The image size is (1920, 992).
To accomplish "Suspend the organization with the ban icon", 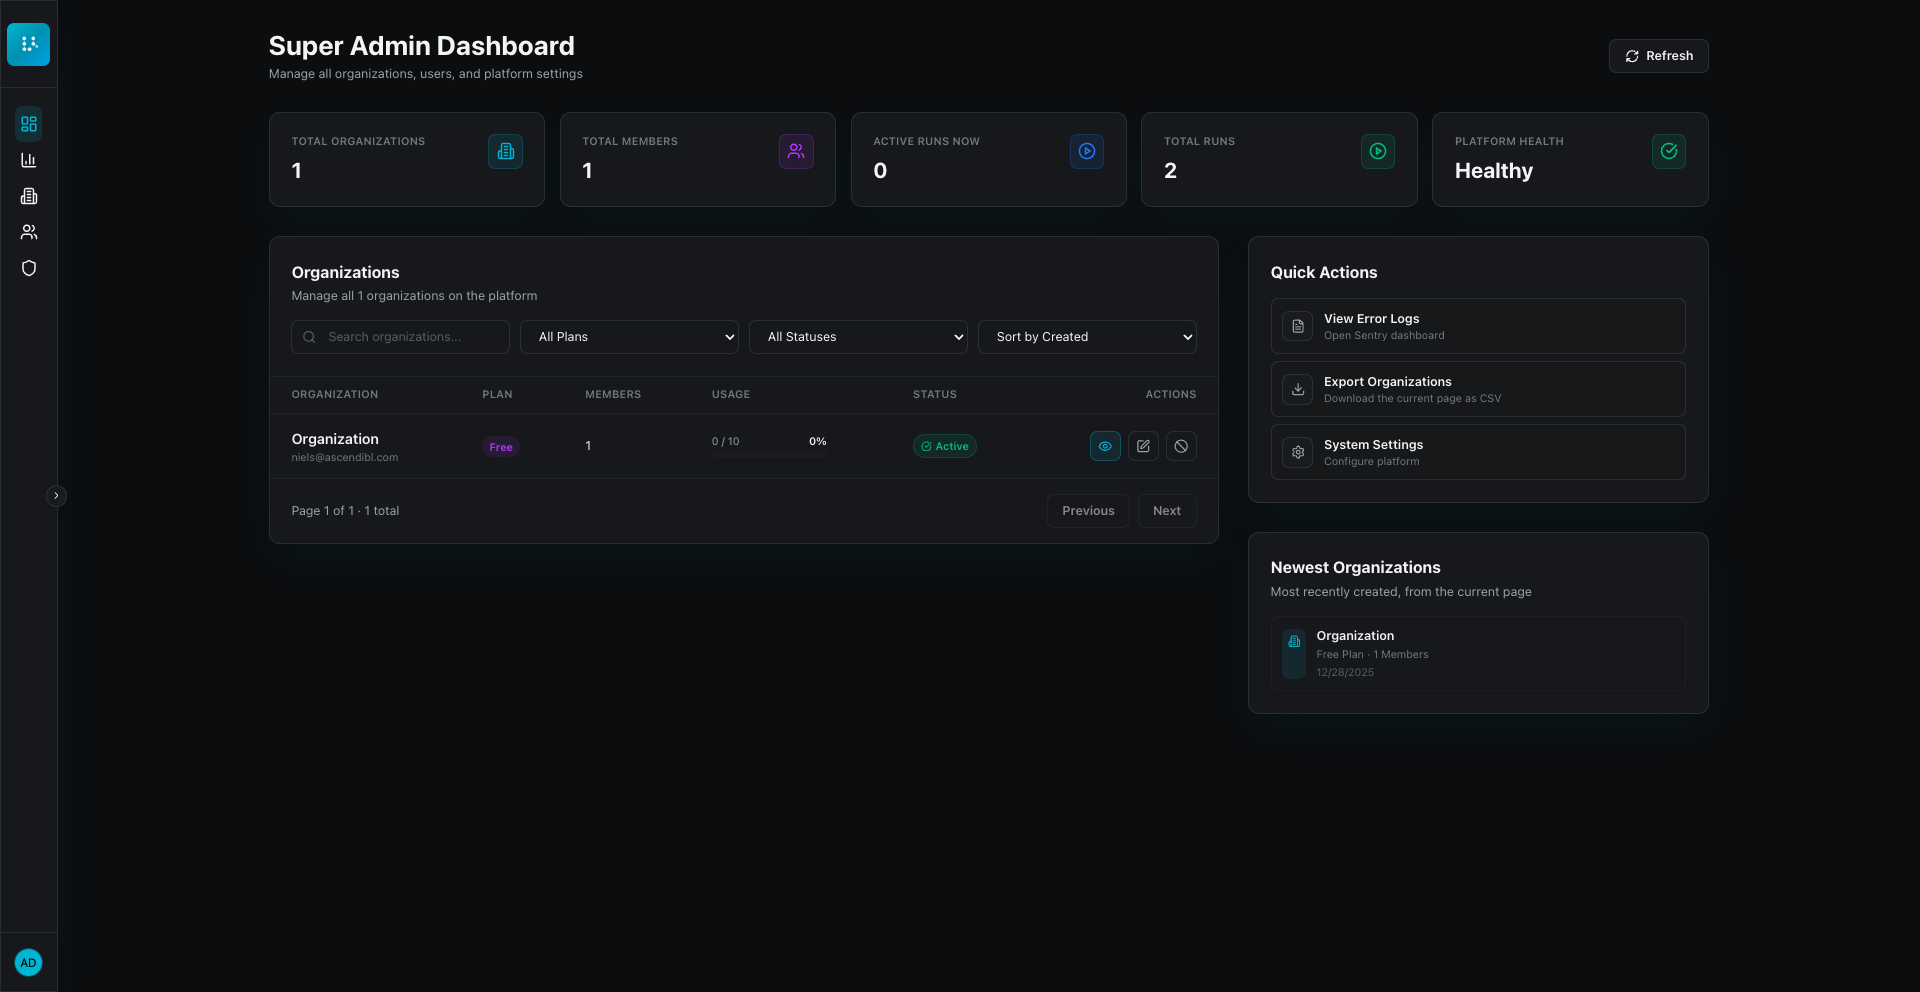I will [1181, 446].
